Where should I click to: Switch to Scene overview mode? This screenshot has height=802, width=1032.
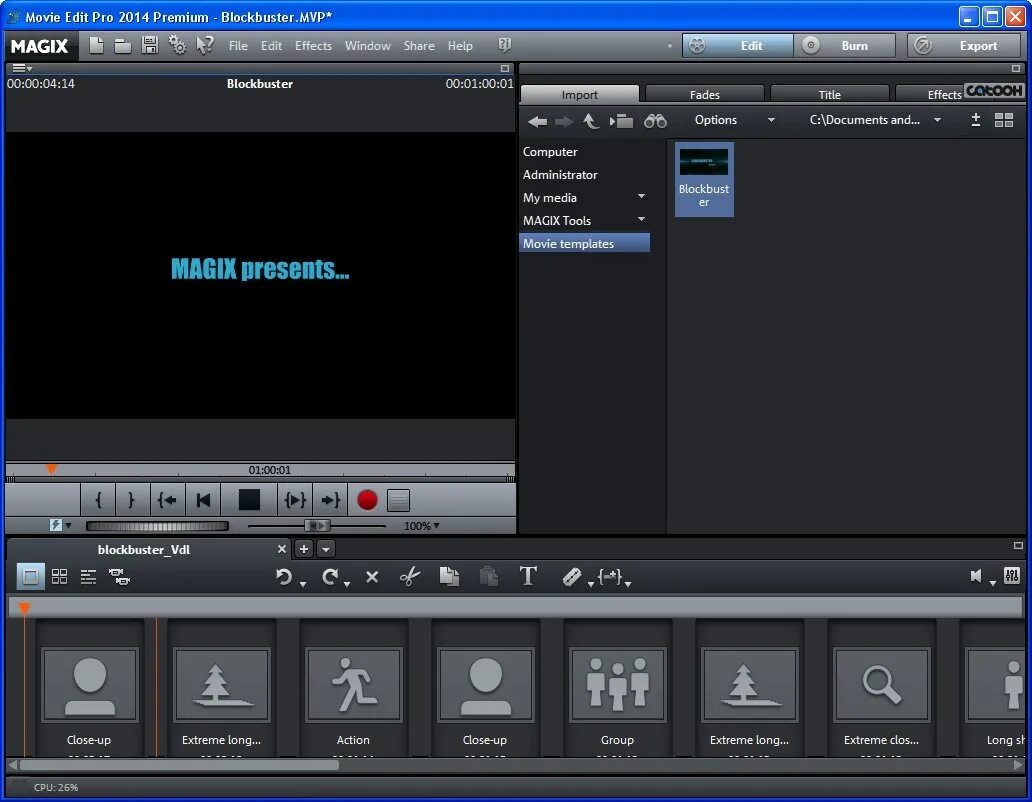coord(59,577)
